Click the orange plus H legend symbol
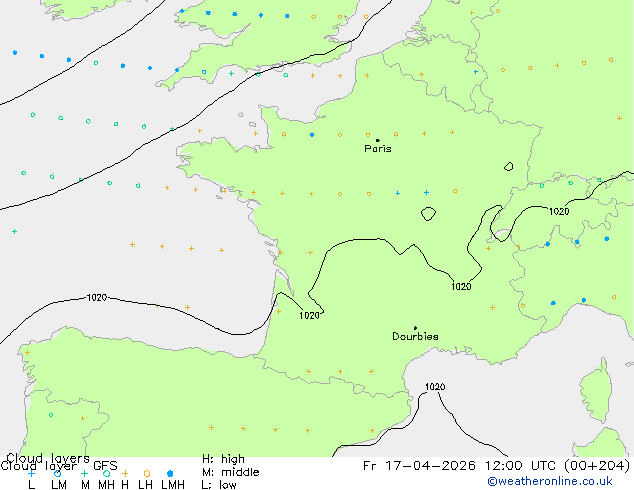Viewport: 634px width, 490px height. [125, 473]
